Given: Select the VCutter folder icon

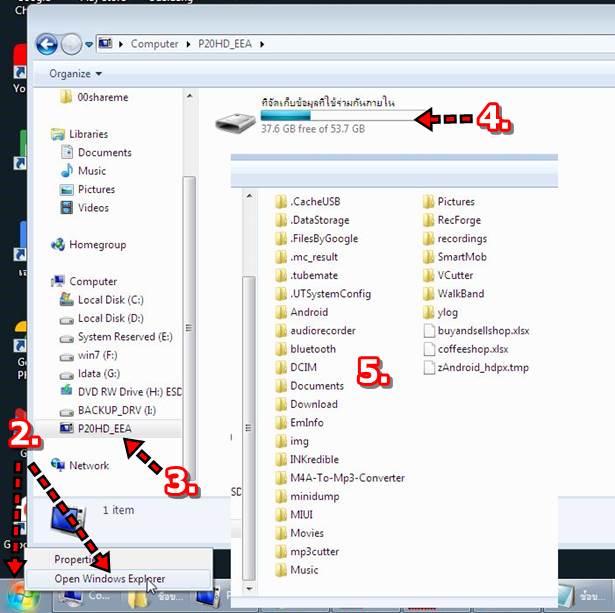Looking at the screenshot, I should coord(428,276).
